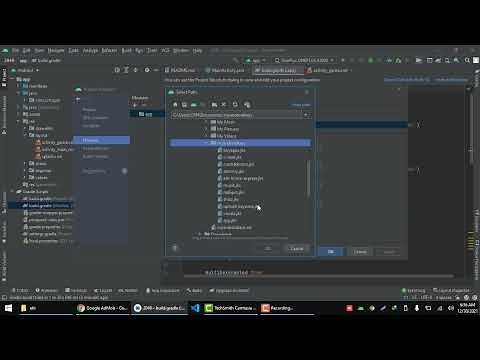Click select opened file target icon in Project panel

click(117, 70)
